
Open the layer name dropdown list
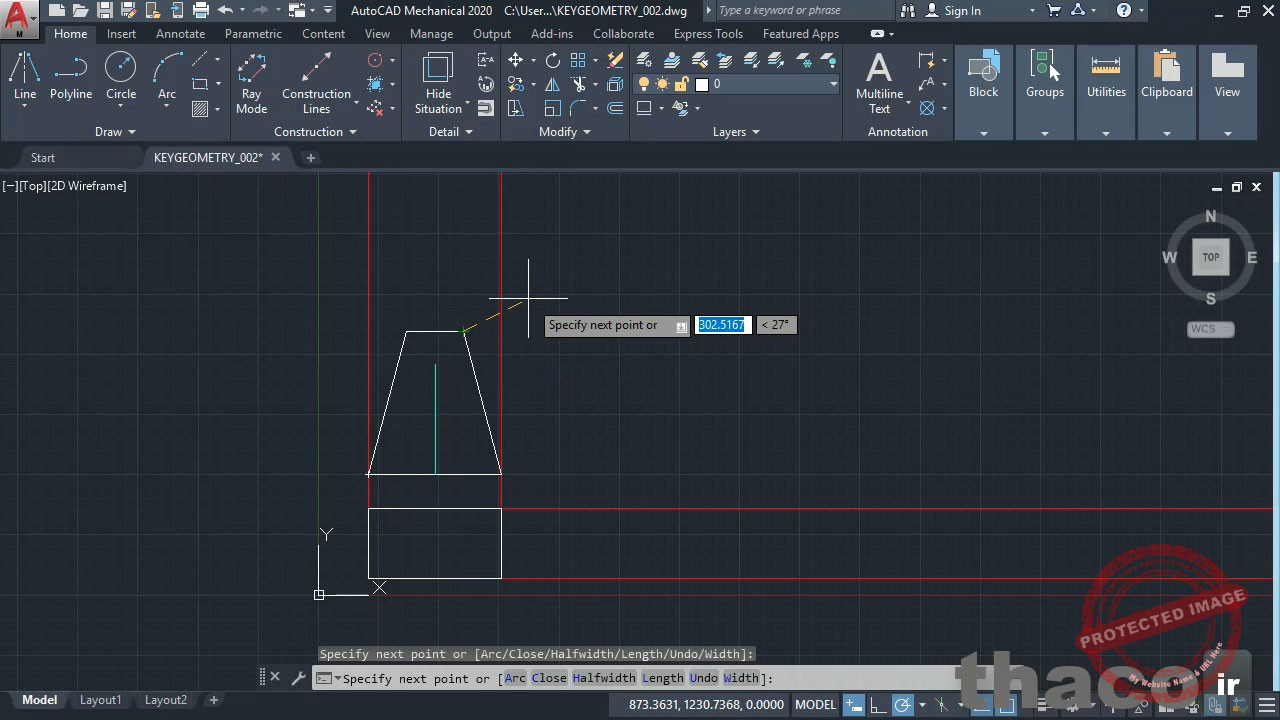(x=766, y=84)
